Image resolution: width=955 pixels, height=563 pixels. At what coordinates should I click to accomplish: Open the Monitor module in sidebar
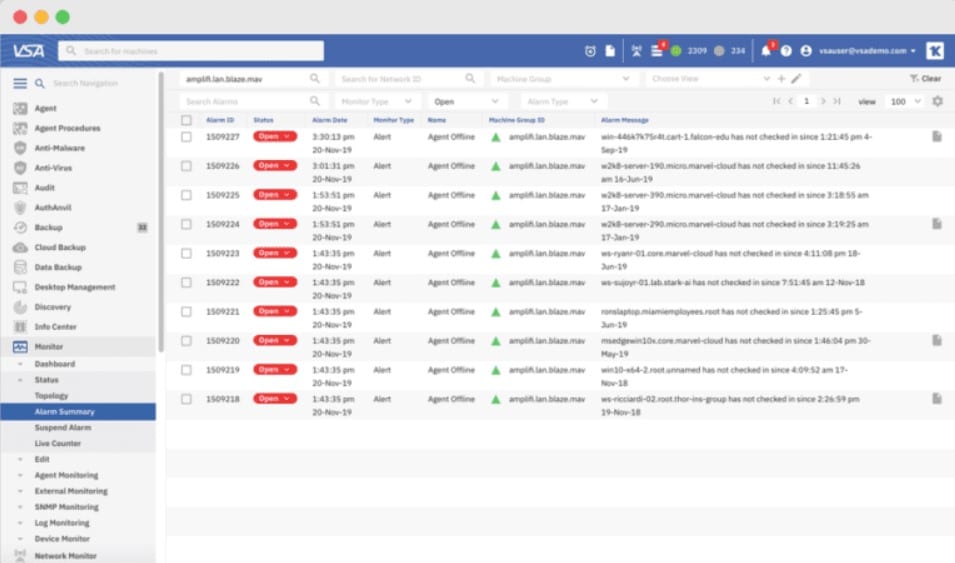point(78,347)
